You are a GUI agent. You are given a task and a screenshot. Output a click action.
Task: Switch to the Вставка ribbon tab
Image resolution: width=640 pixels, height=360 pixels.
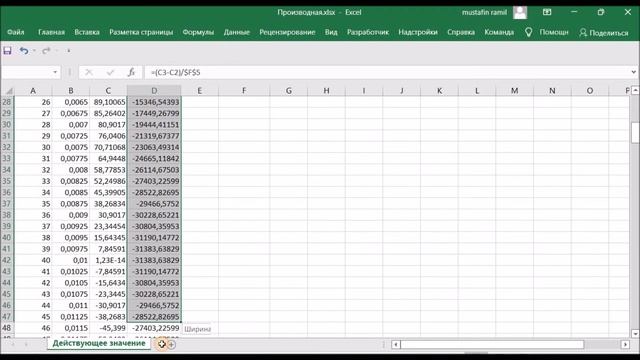point(87,32)
